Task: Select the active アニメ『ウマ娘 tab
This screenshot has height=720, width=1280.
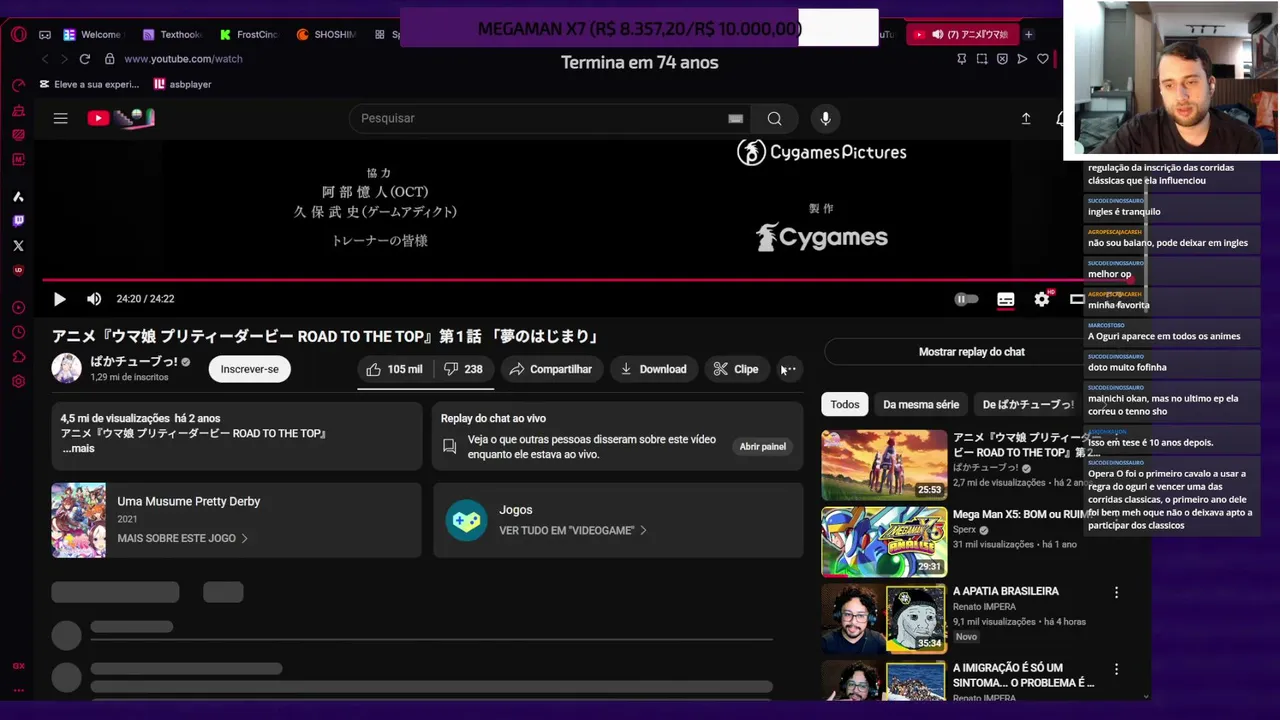Action: (962, 34)
